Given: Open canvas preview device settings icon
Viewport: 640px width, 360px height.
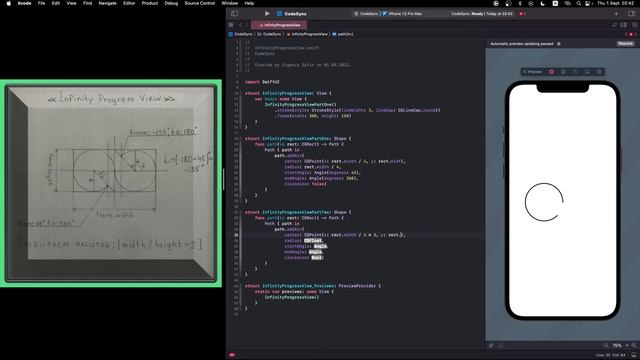Looking at the screenshot, I should coord(587,72).
